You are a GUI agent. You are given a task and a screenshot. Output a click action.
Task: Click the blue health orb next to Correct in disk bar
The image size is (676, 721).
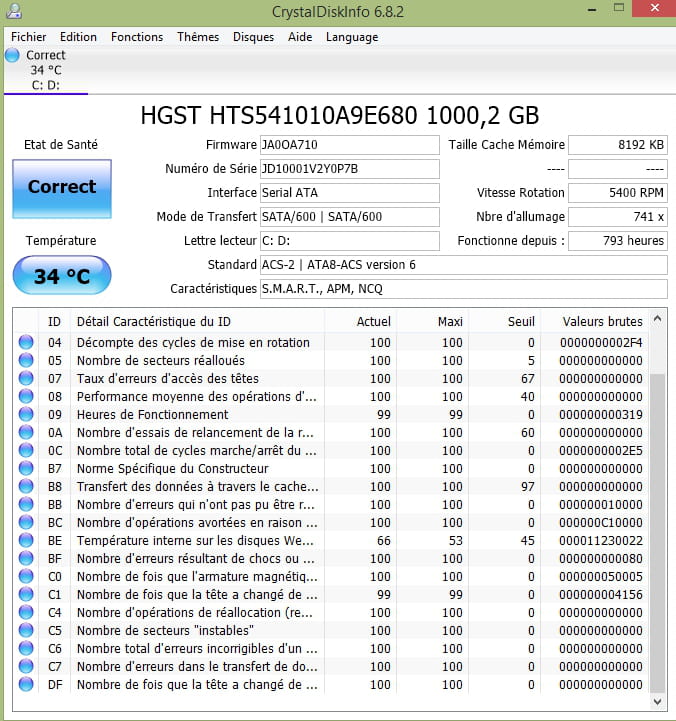(x=12, y=55)
